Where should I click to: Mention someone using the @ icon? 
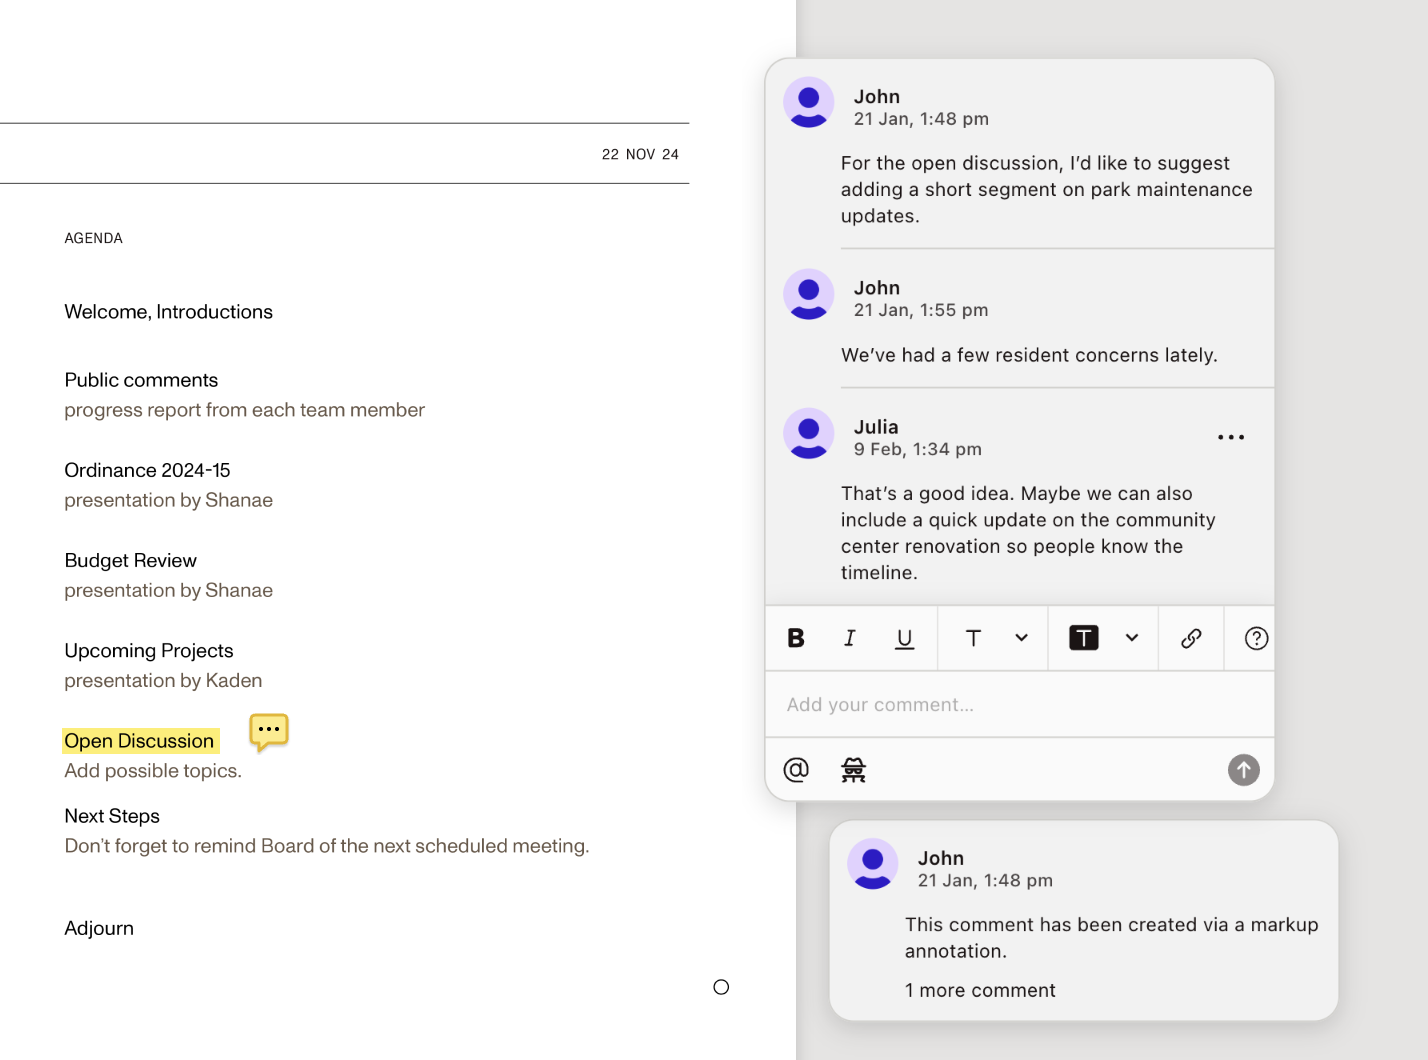coord(796,770)
